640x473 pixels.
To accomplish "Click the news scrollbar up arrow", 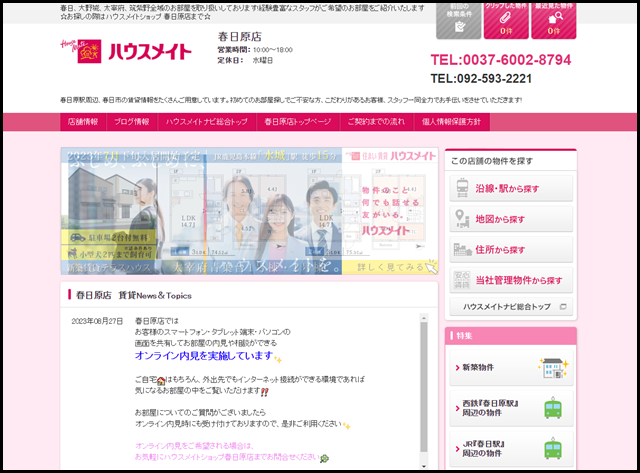I will click(424, 318).
